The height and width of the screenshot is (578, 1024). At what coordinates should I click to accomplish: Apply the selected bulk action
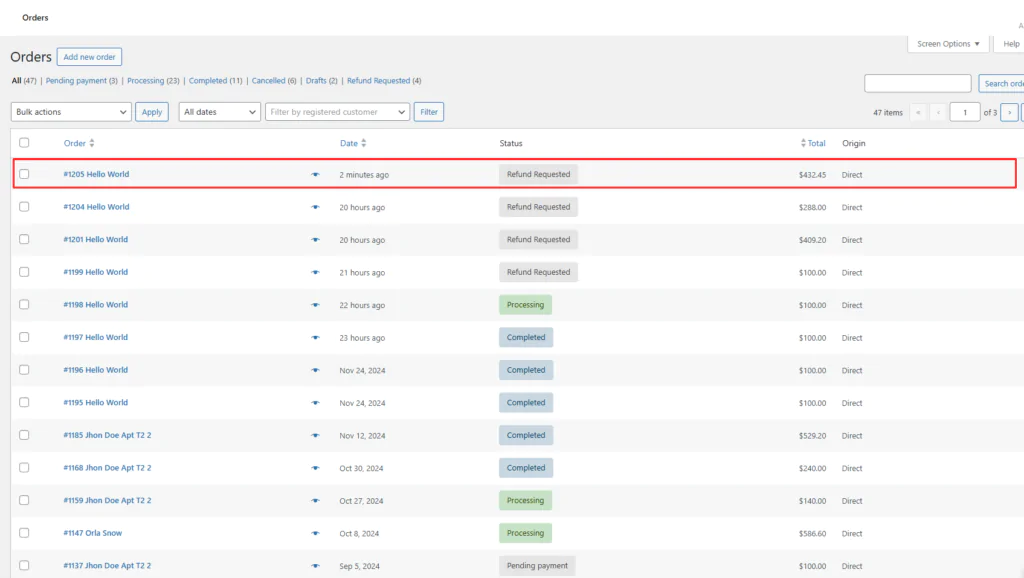[152, 112]
